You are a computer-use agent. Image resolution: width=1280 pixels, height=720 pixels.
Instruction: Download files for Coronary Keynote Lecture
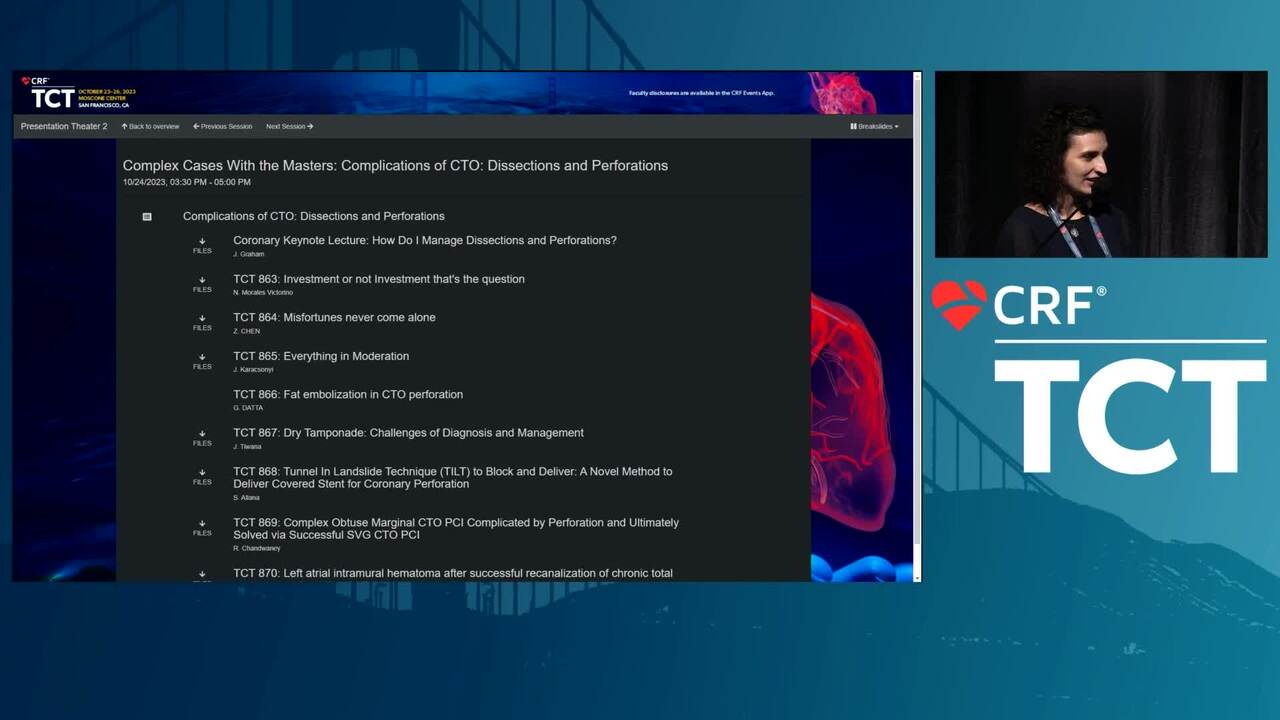[x=202, y=246]
